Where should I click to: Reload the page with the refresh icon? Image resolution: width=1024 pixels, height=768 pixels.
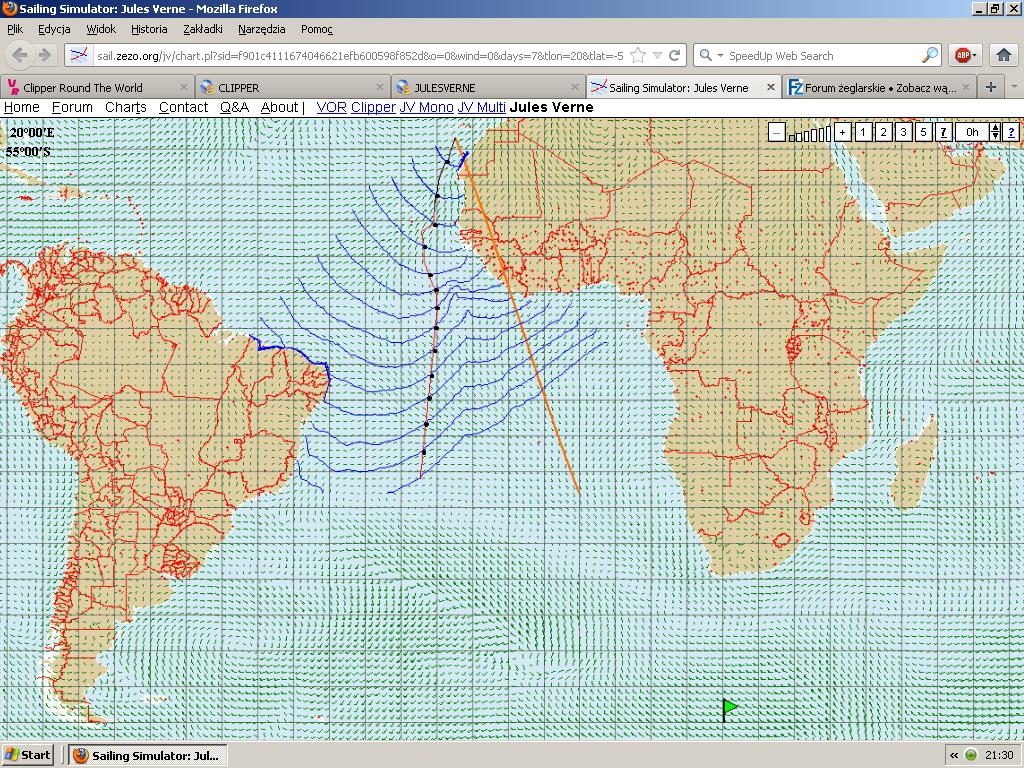click(675, 56)
